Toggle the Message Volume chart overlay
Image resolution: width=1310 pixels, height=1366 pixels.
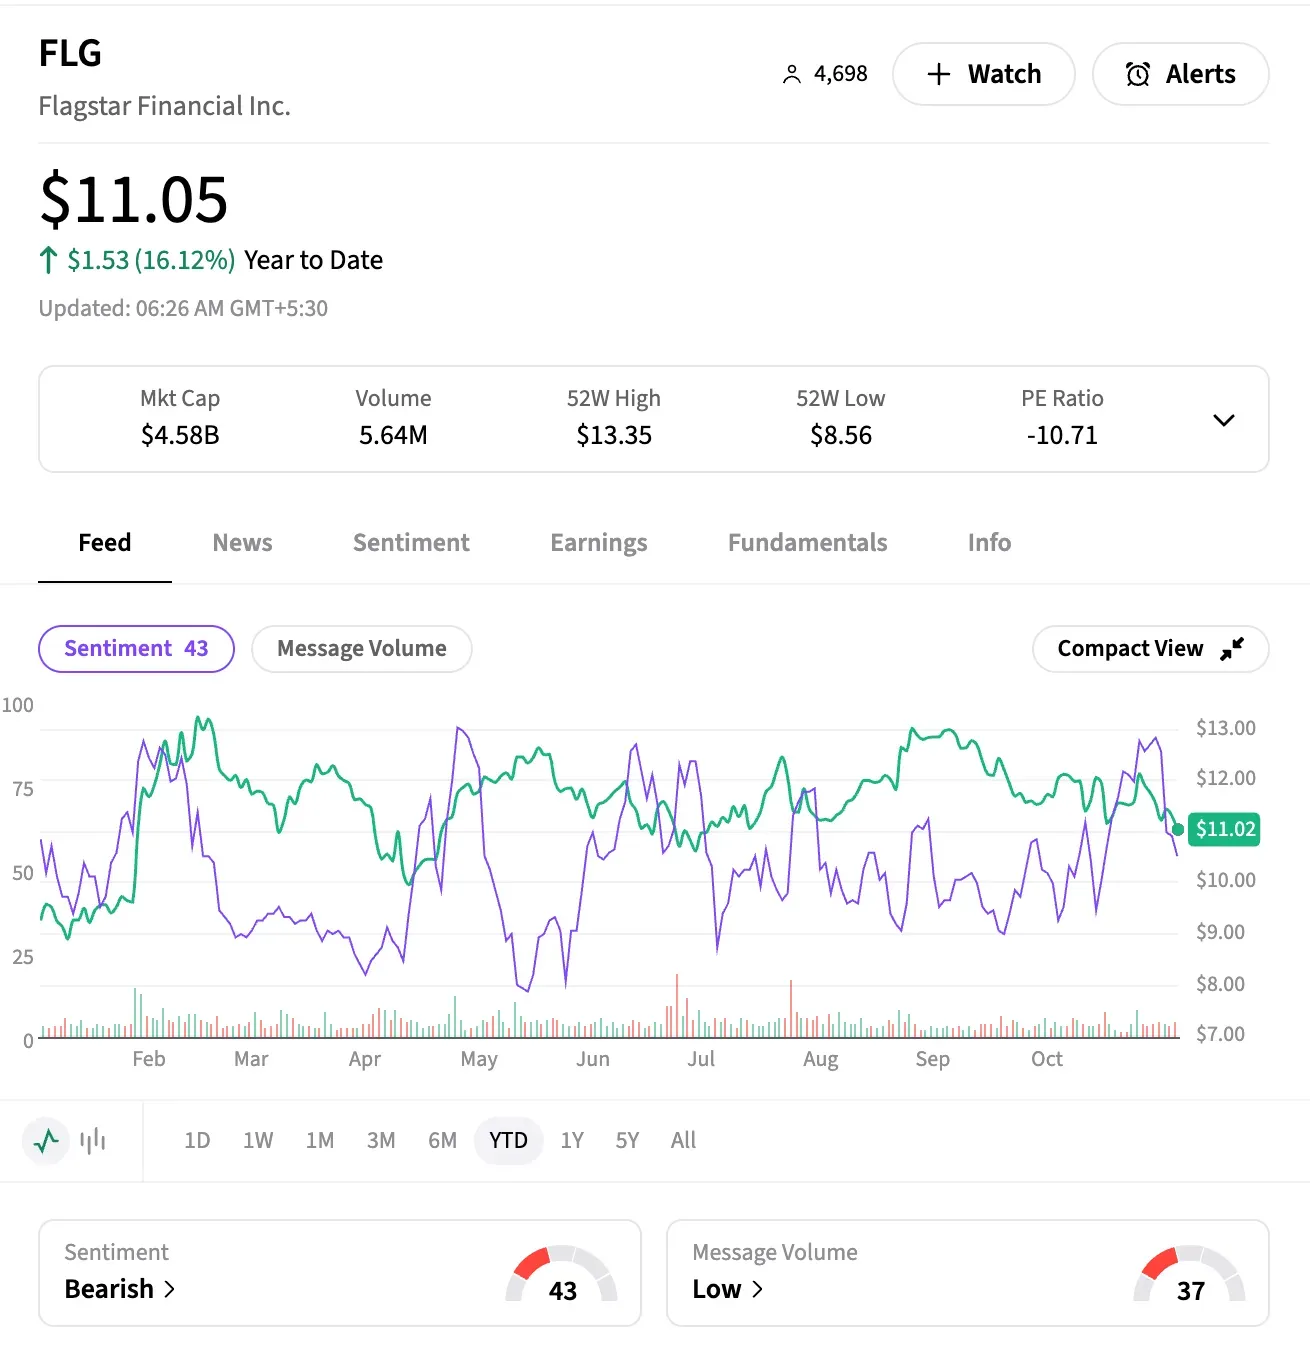(x=361, y=648)
